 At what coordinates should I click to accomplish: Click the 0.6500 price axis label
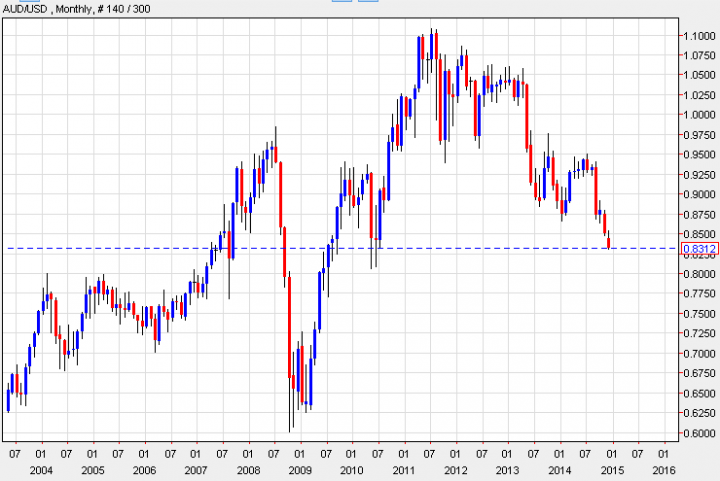click(699, 394)
